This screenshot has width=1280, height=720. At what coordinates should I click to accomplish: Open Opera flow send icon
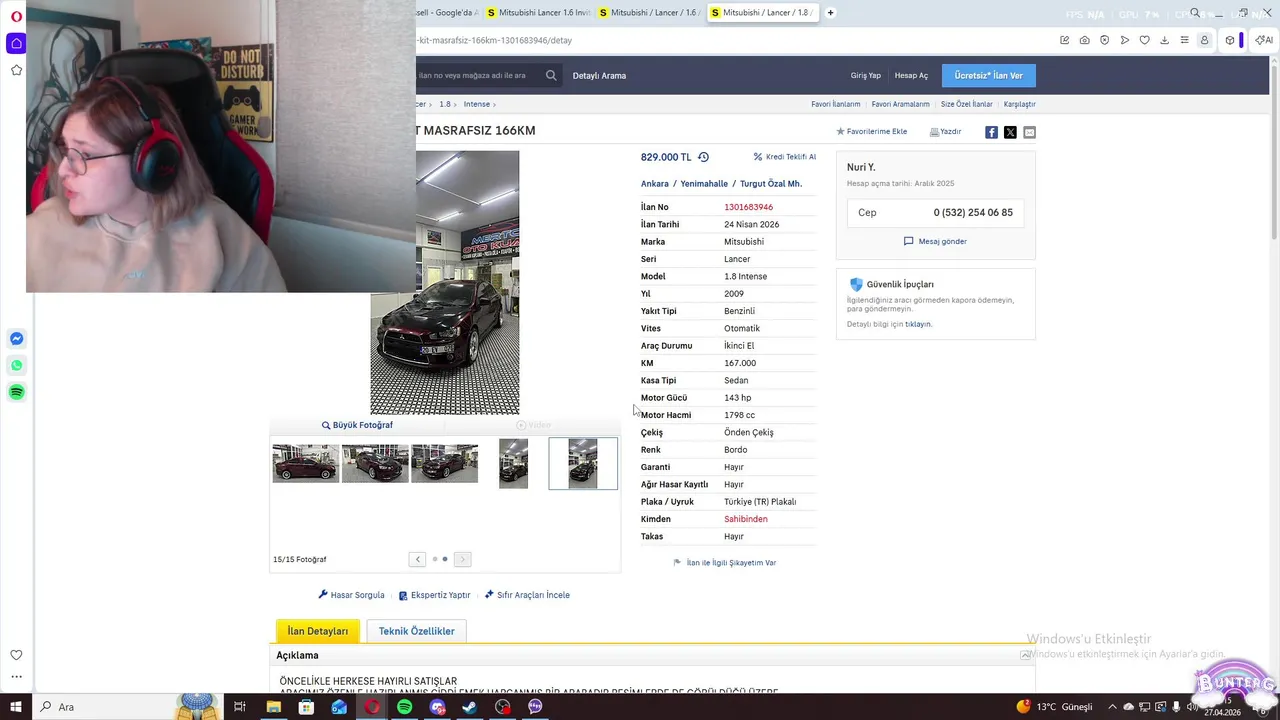coord(1124,40)
